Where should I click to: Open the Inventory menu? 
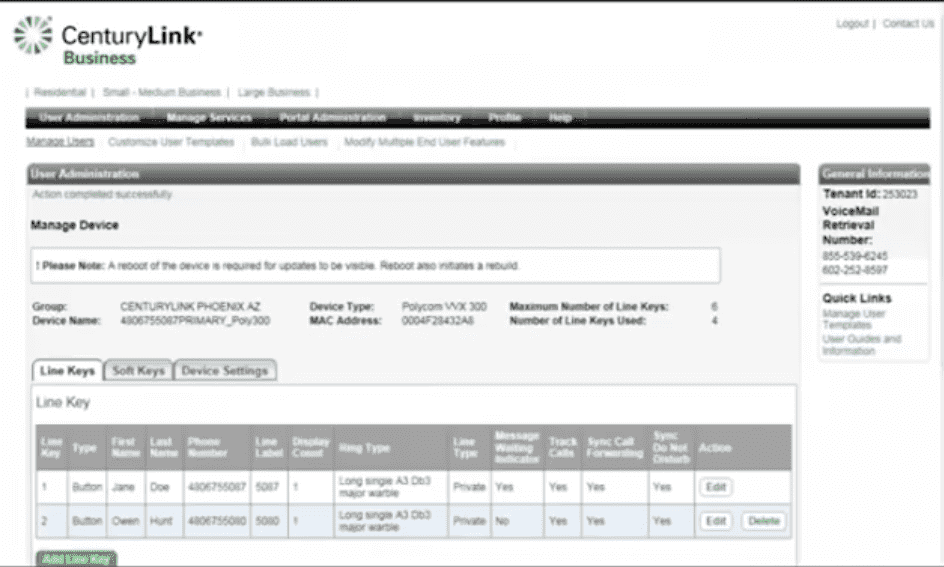437,118
